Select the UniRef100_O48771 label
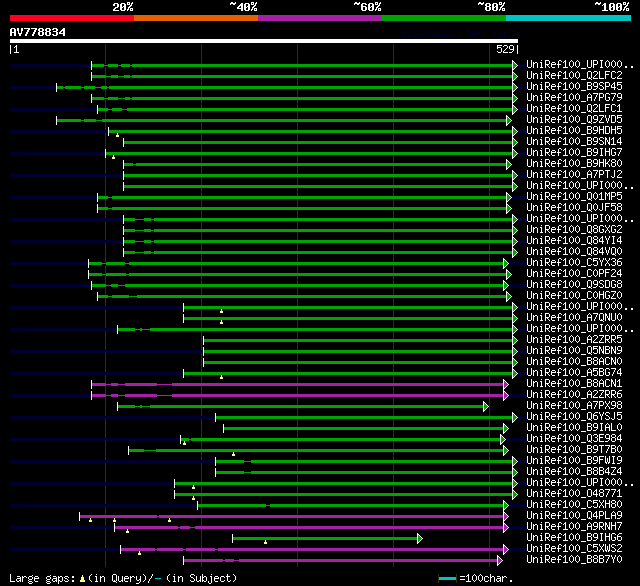Screen dimensions: 640x586 point(574,494)
